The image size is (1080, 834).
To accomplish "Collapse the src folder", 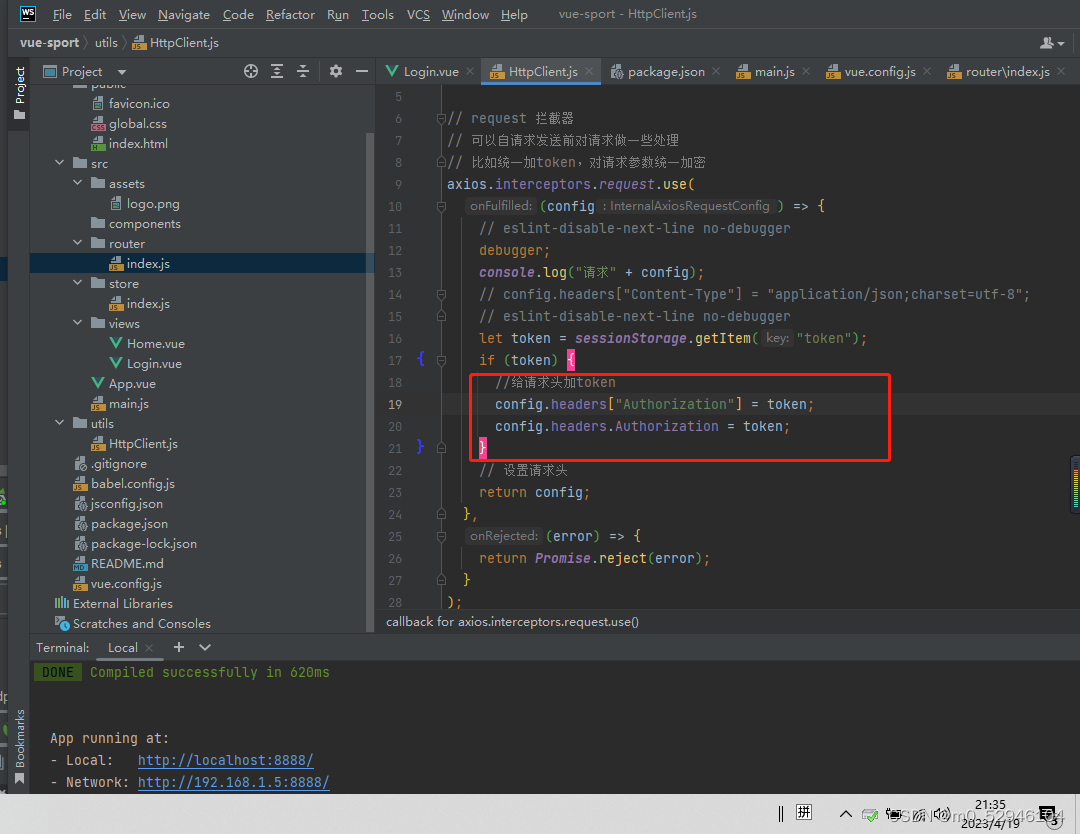I will point(60,163).
